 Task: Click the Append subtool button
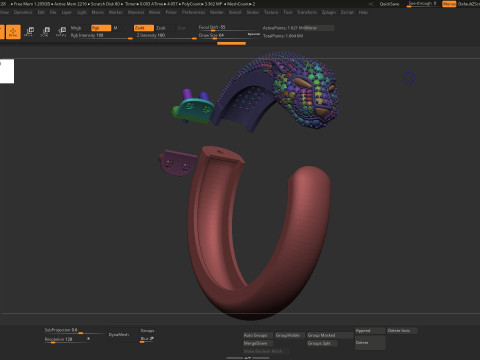tap(370, 331)
